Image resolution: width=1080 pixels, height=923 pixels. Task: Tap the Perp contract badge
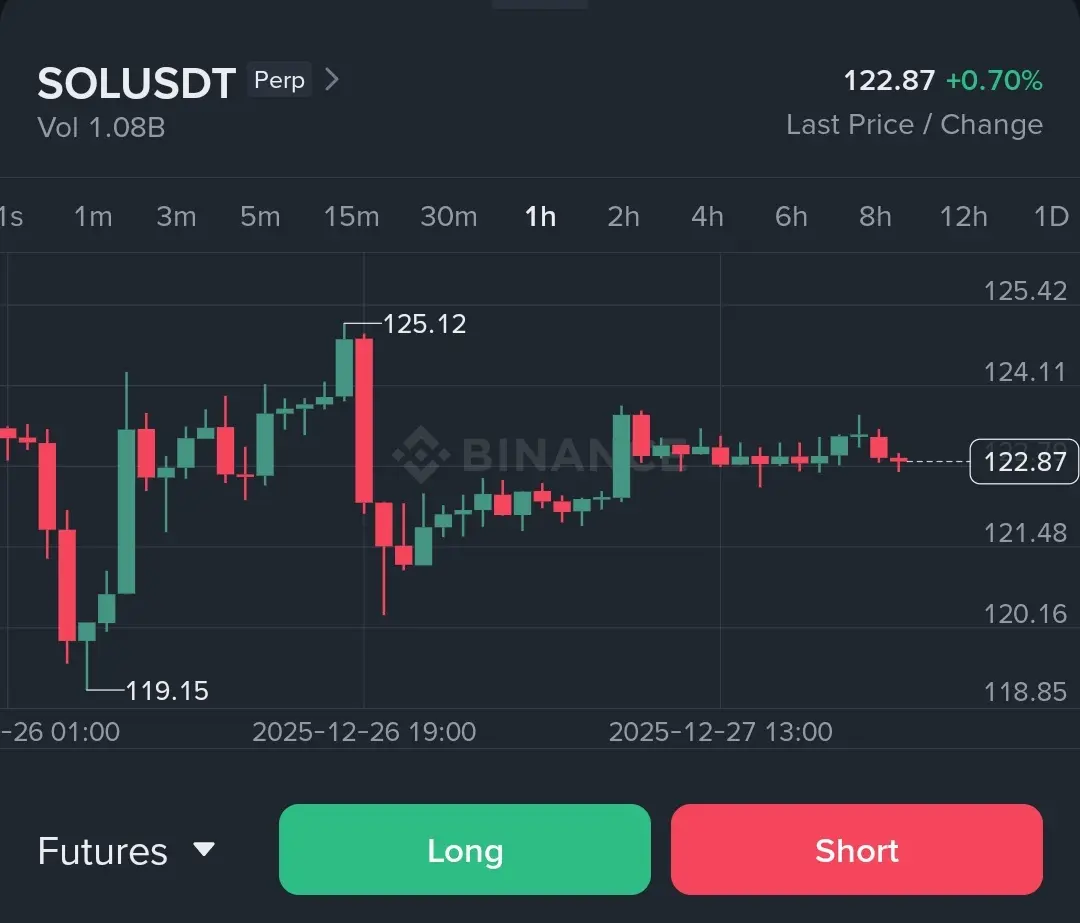tap(279, 80)
